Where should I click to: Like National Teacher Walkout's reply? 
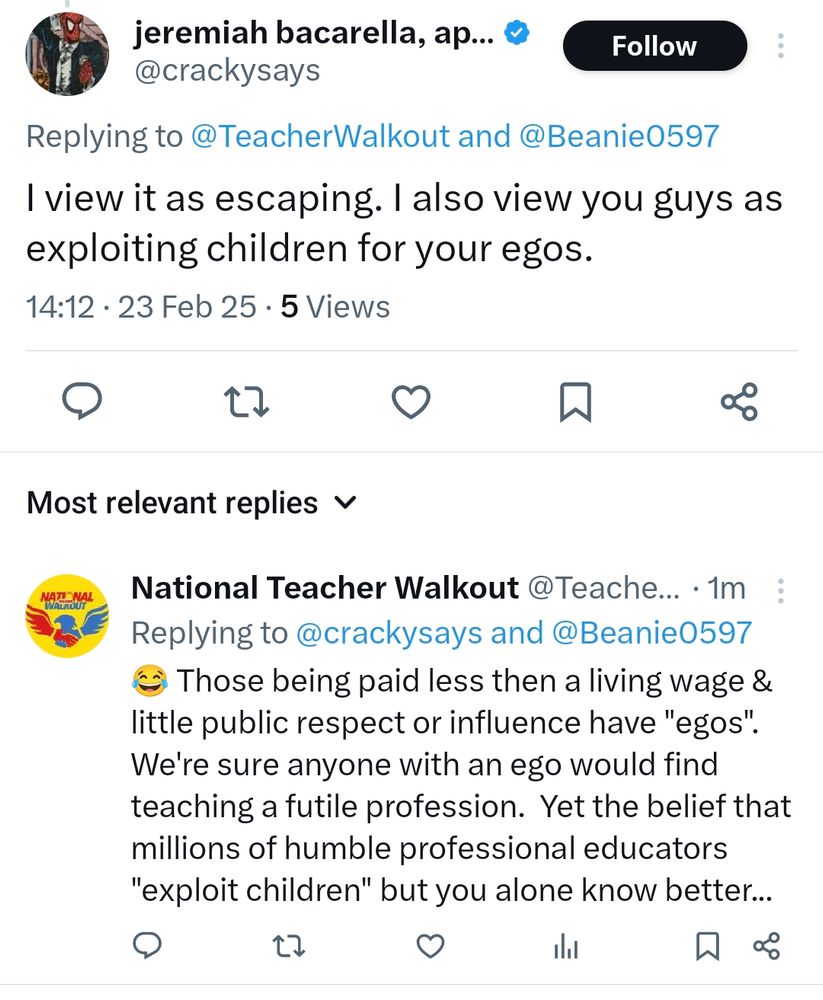[430, 946]
